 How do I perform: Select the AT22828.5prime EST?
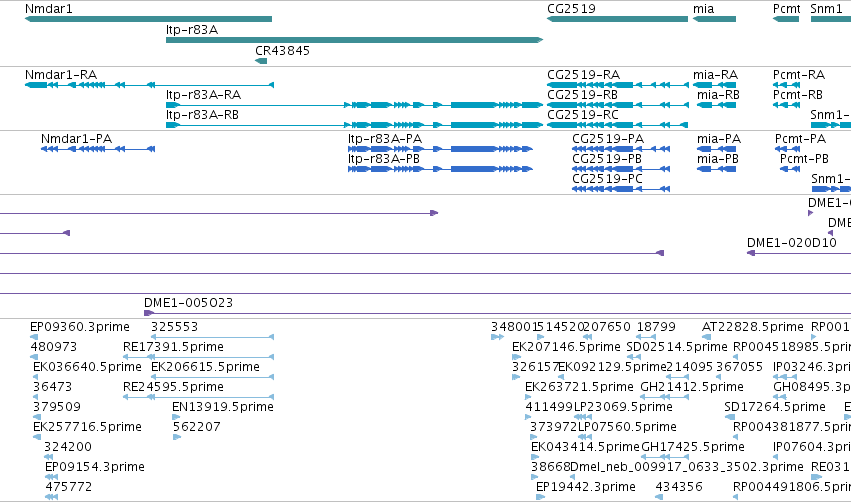[x=706, y=337]
